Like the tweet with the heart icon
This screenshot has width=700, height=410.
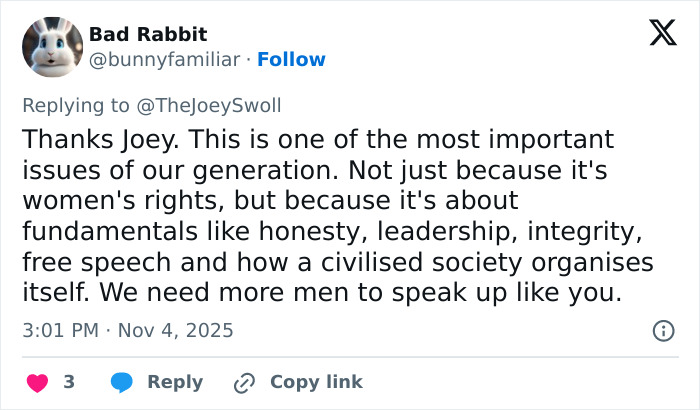coord(36,382)
